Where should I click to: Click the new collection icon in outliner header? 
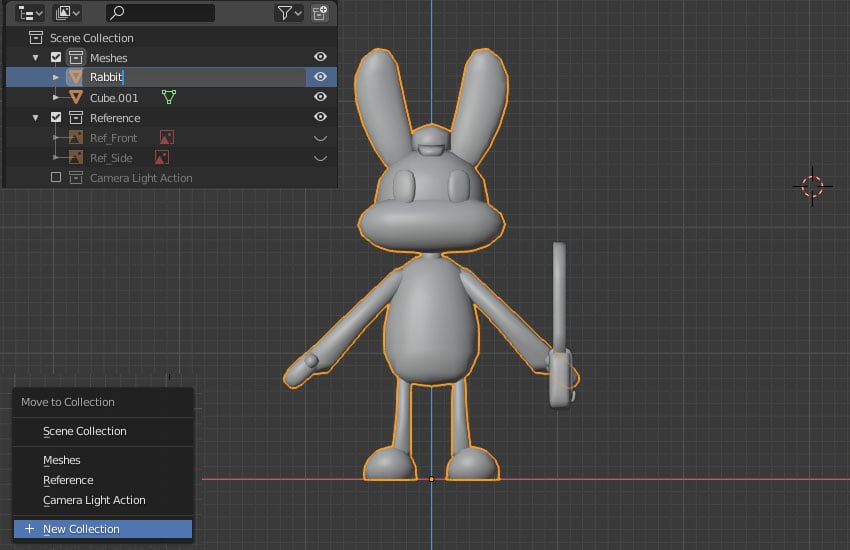pyautogui.click(x=319, y=13)
